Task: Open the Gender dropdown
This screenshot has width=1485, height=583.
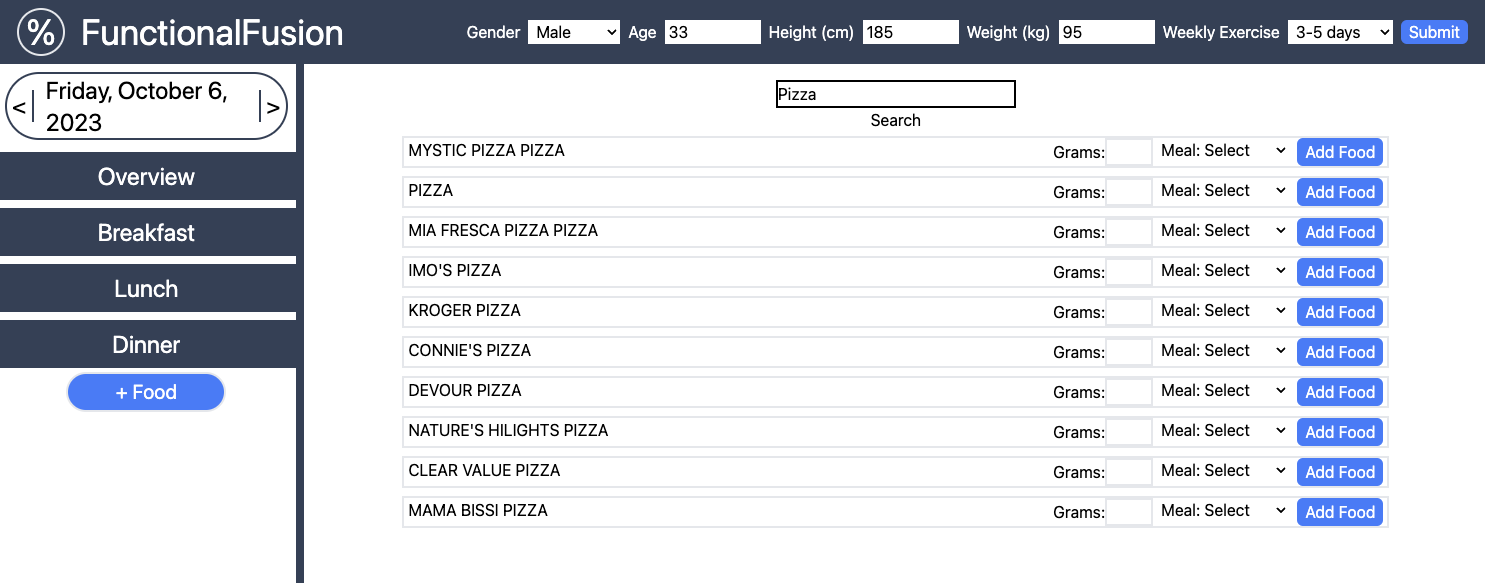Action: (x=574, y=32)
